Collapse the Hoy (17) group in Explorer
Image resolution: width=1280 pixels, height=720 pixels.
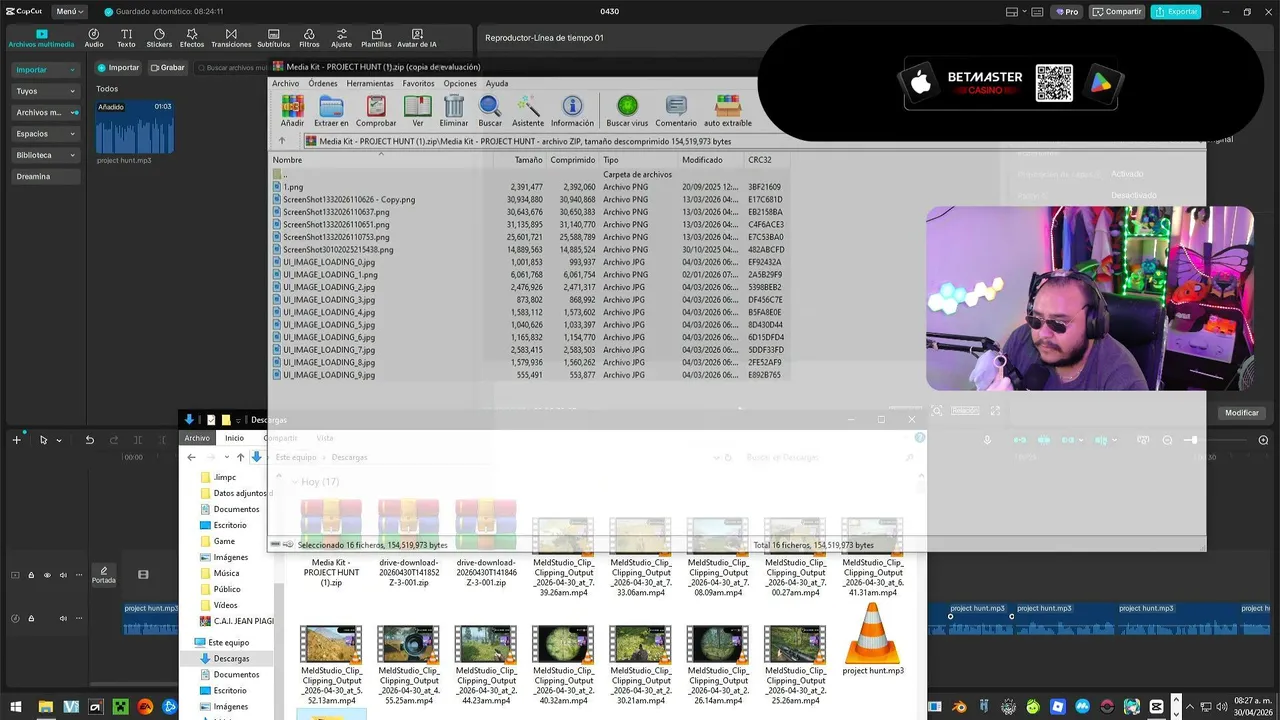click(295, 482)
